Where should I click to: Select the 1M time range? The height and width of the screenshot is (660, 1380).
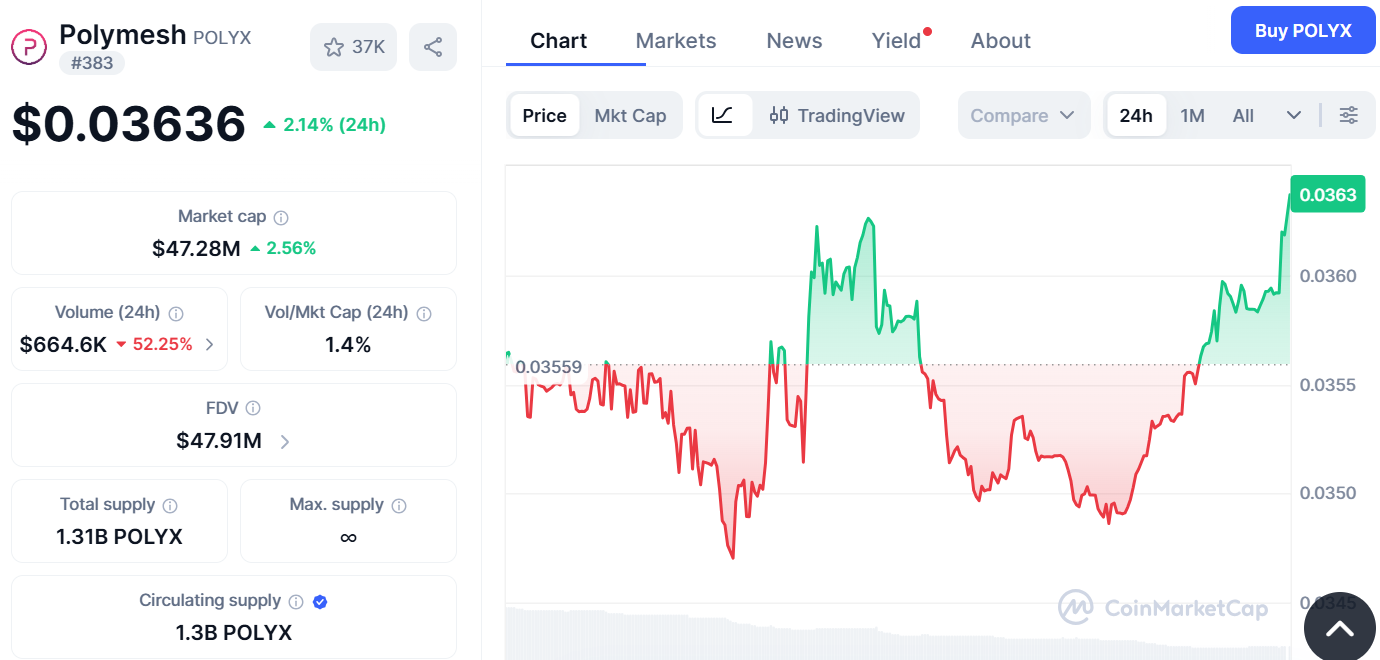click(x=1192, y=115)
